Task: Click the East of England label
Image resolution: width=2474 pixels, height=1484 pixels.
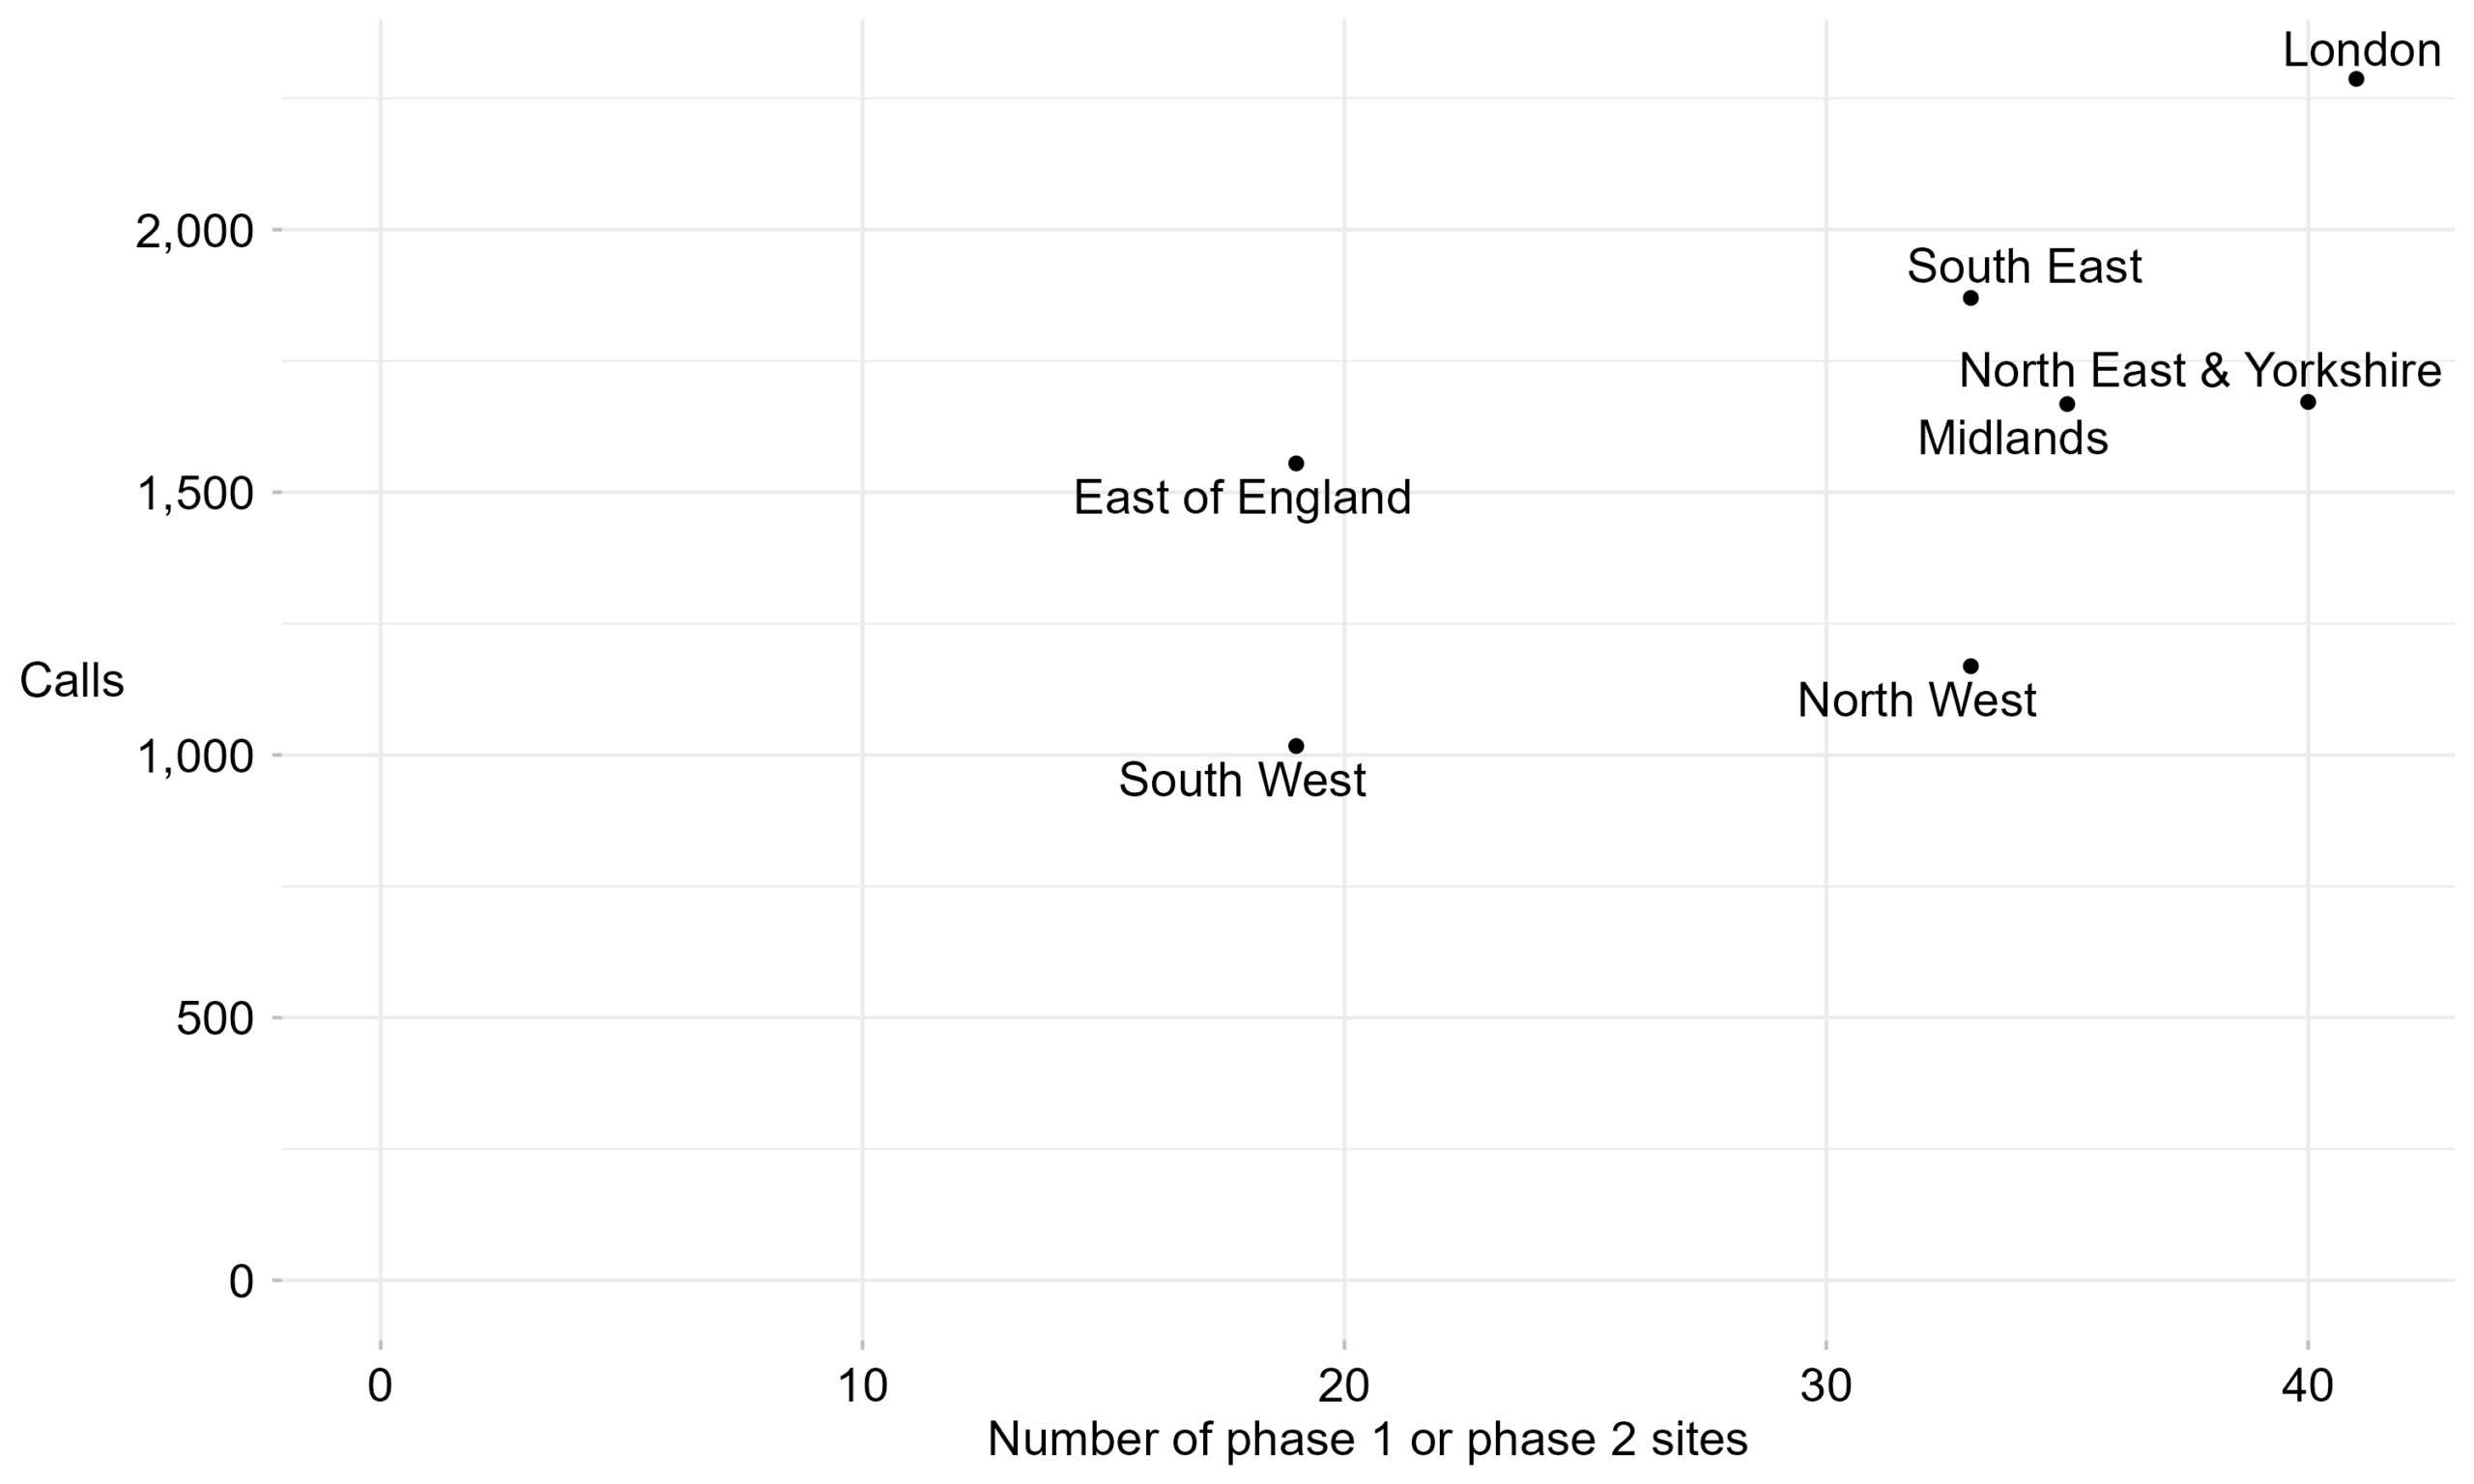Action: pos(1242,497)
